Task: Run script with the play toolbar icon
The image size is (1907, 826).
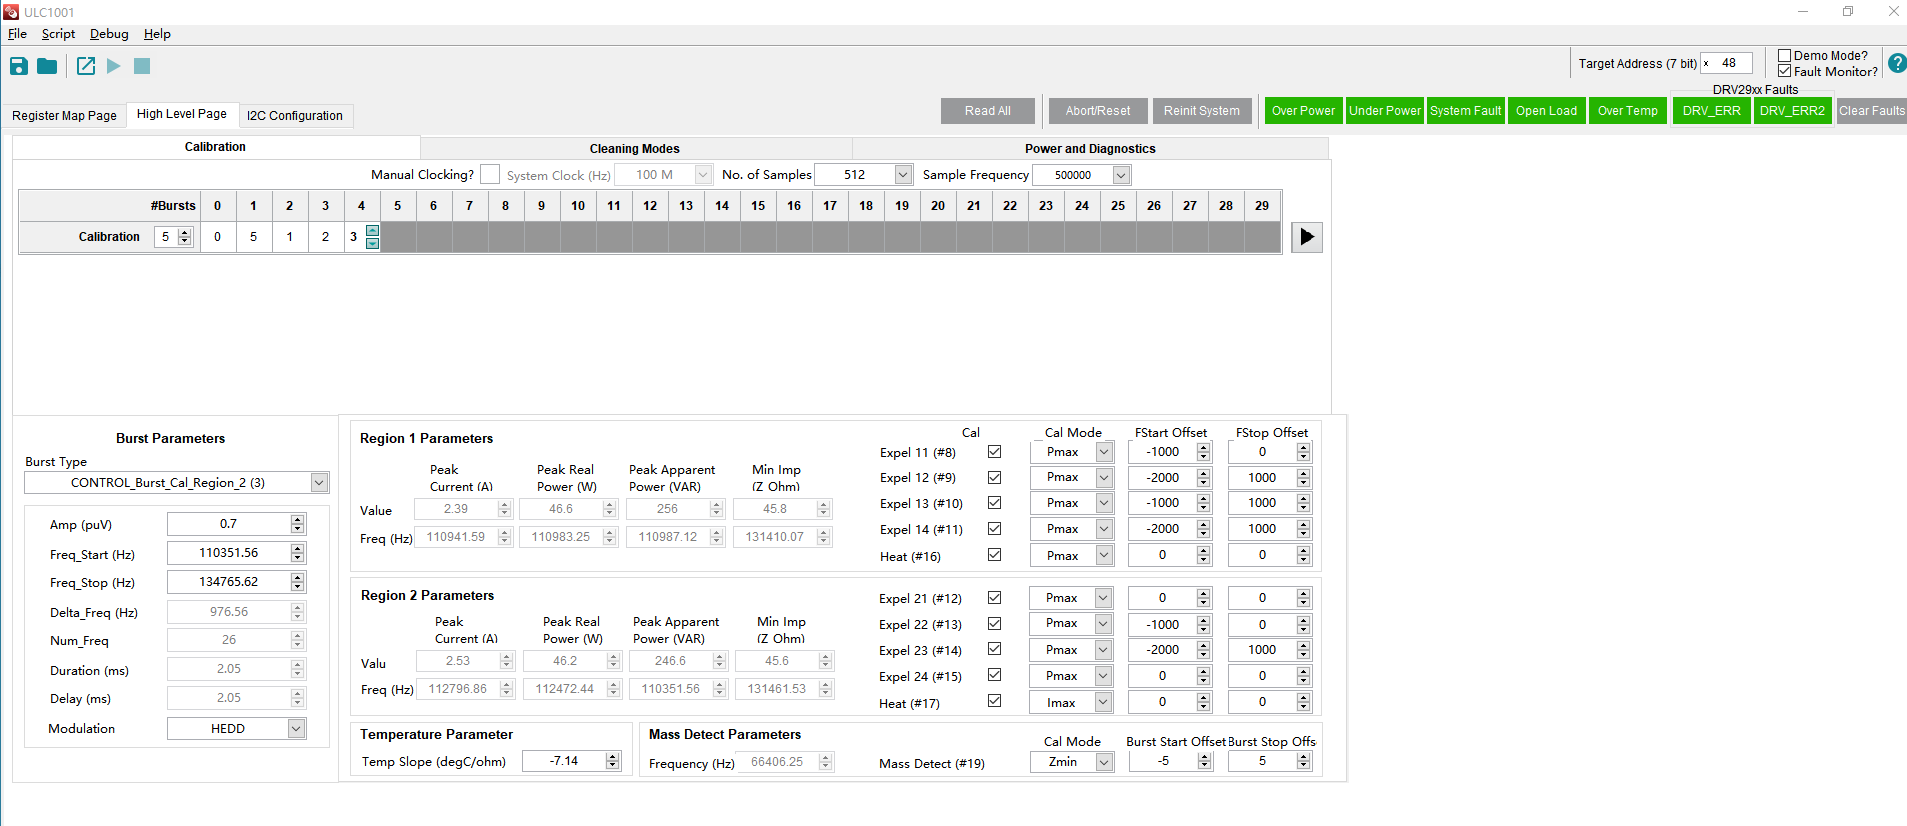Action: 114,66
